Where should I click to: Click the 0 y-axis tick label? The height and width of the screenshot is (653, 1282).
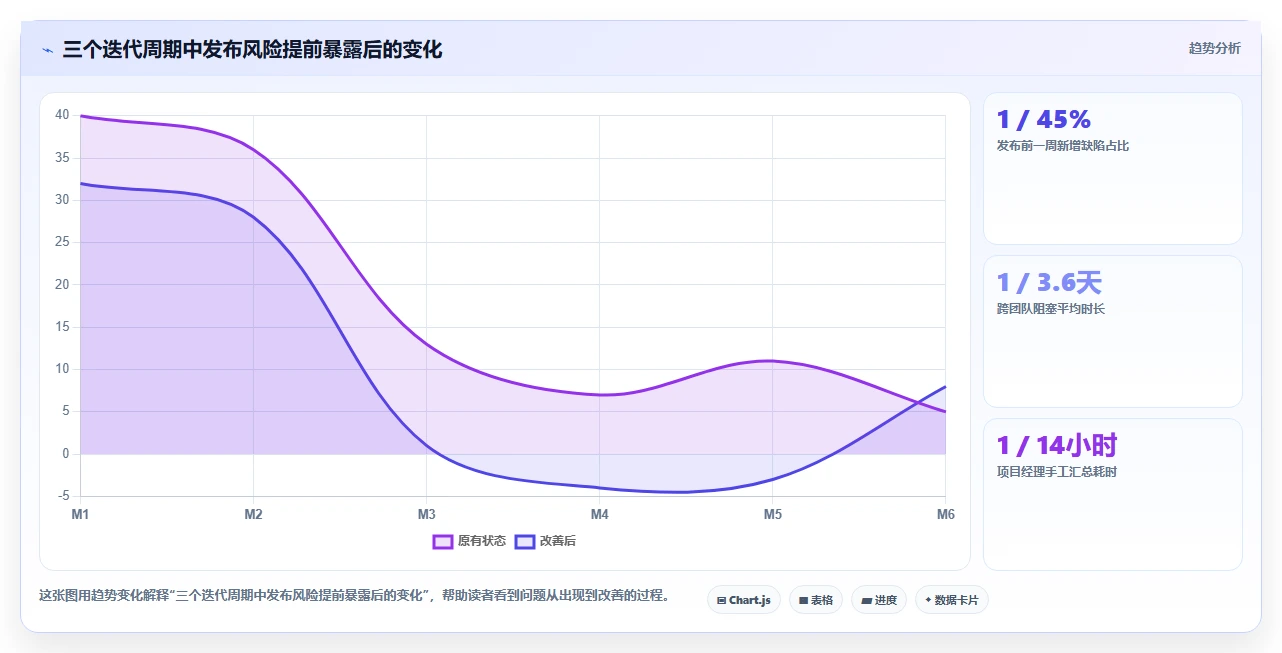coord(66,454)
